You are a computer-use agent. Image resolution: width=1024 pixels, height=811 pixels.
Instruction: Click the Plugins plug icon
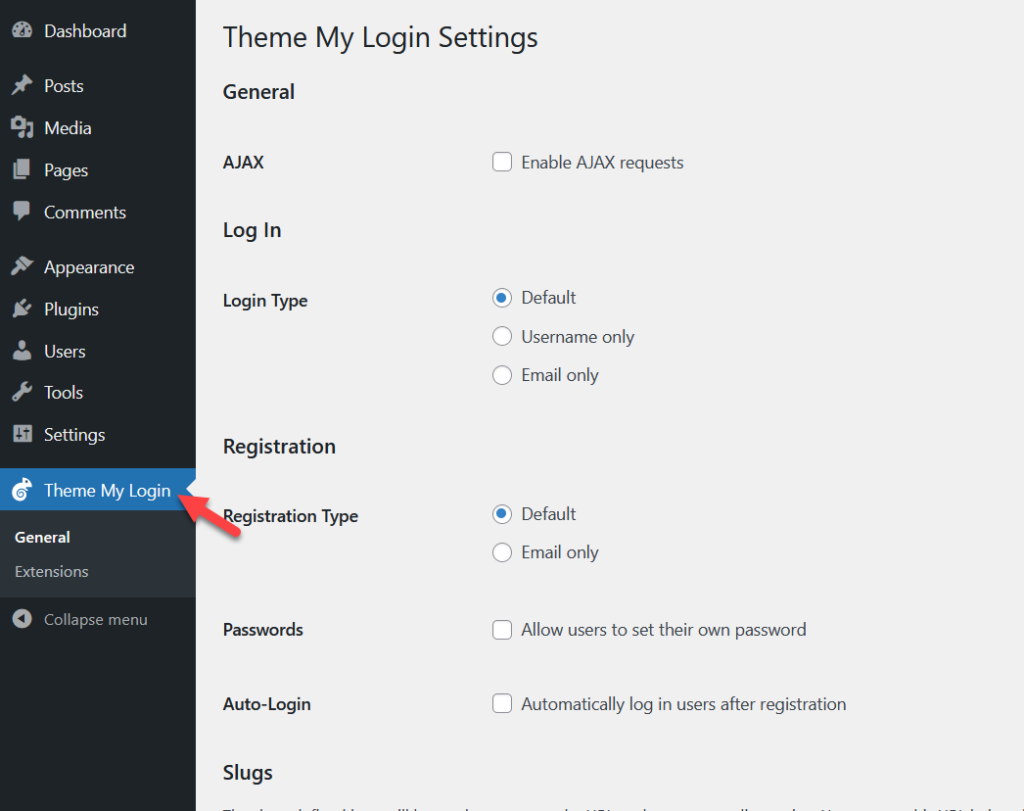(x=22, y=308)
